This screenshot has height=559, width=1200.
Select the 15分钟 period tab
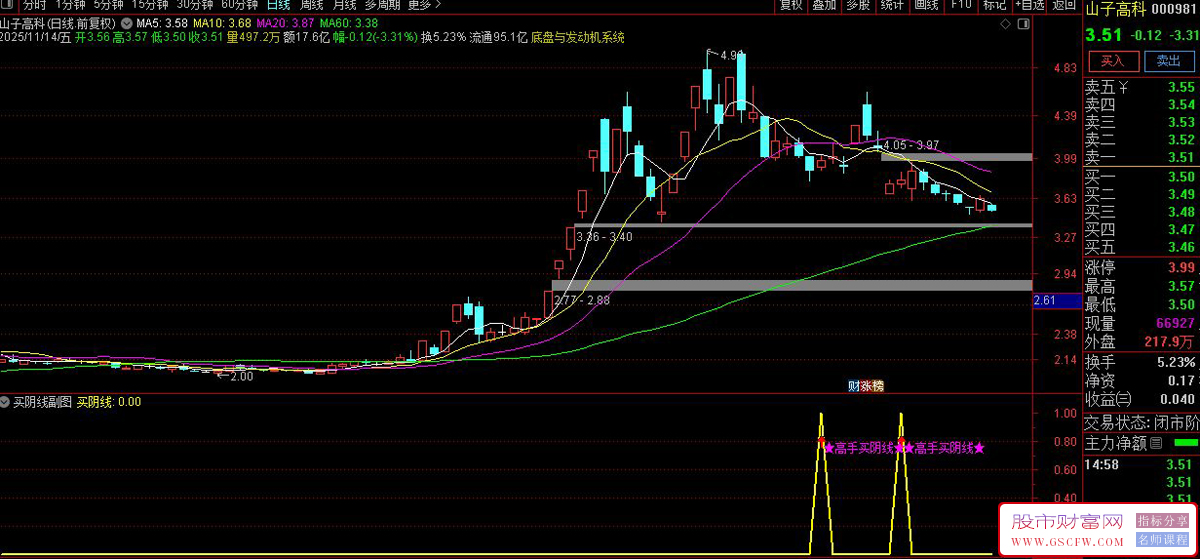(x=150, y=5)
